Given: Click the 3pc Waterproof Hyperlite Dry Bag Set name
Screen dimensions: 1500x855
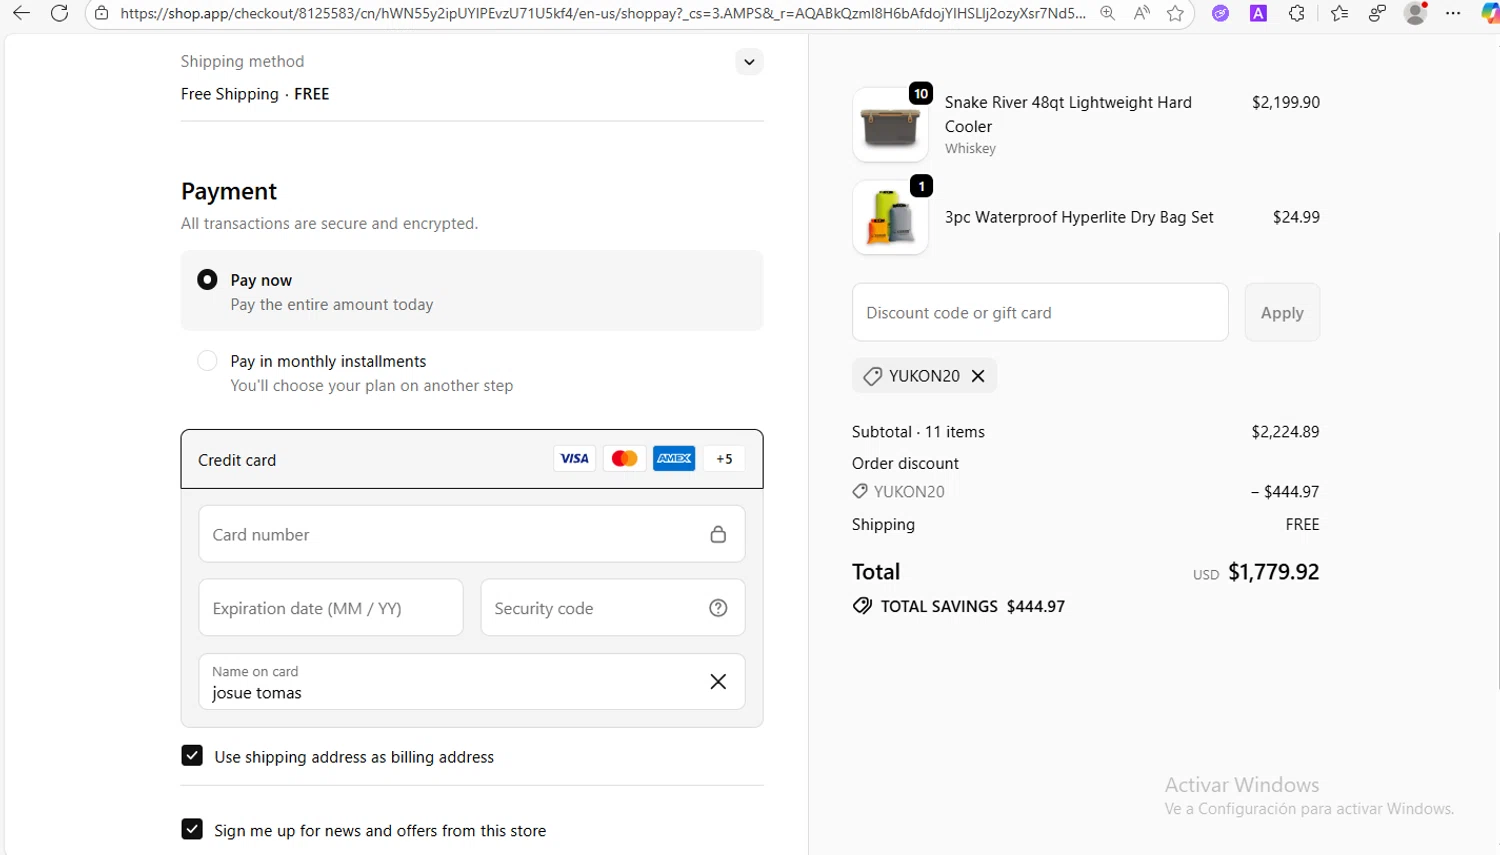Looking at the screenshot, I should tap(1079, 217).
